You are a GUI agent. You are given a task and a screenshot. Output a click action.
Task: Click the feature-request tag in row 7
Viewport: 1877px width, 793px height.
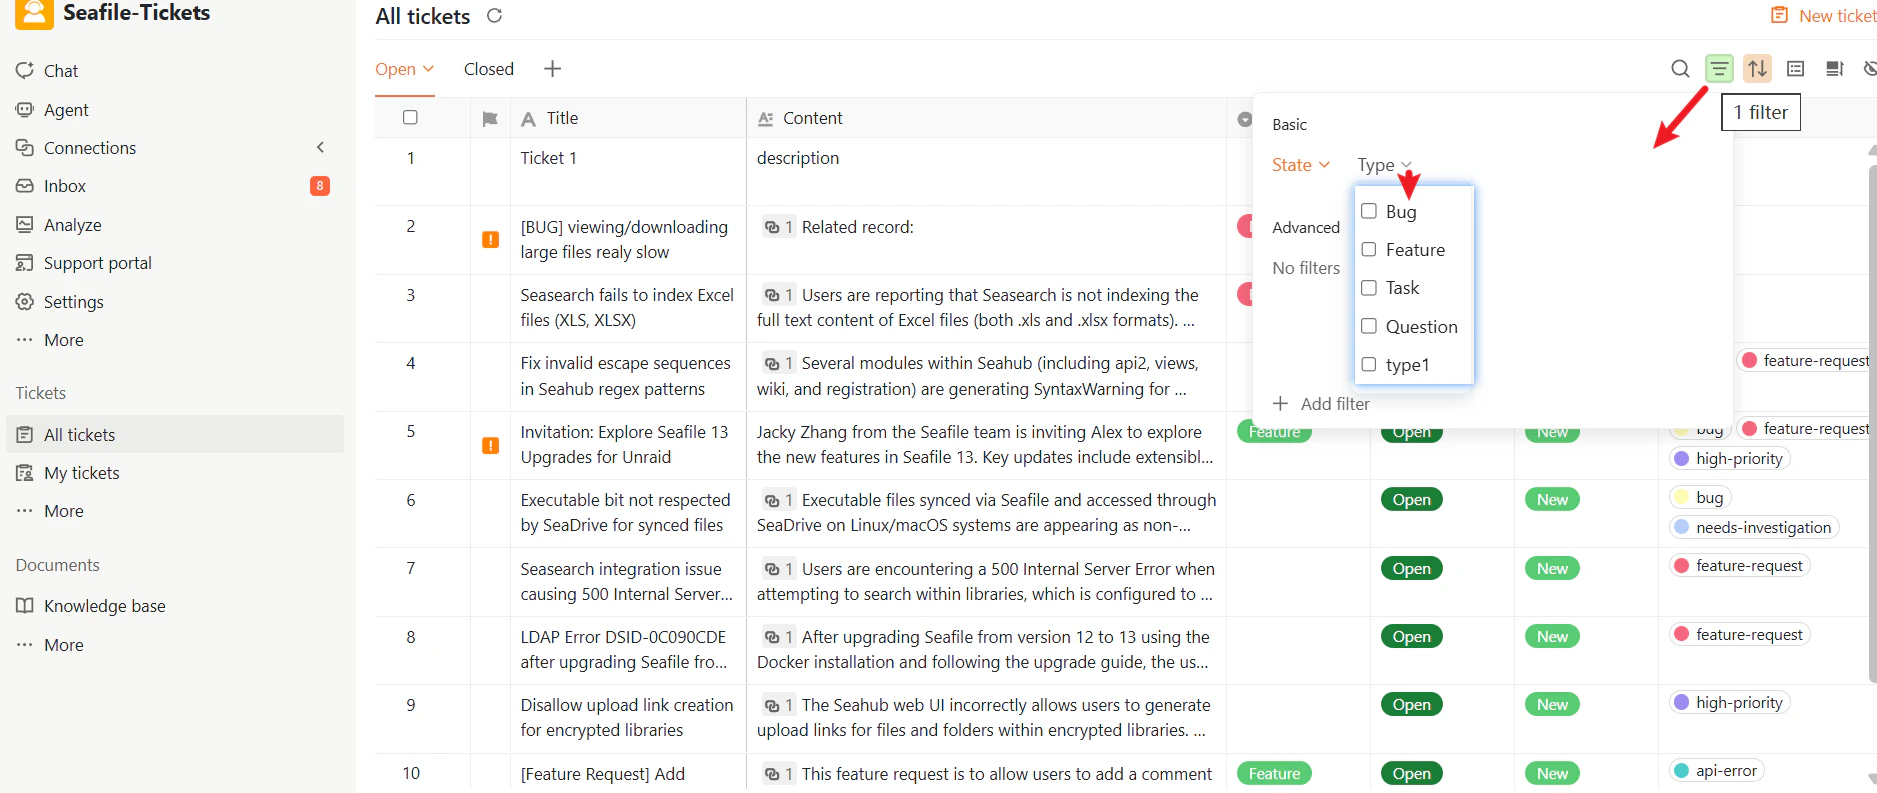coord(1740,566)
